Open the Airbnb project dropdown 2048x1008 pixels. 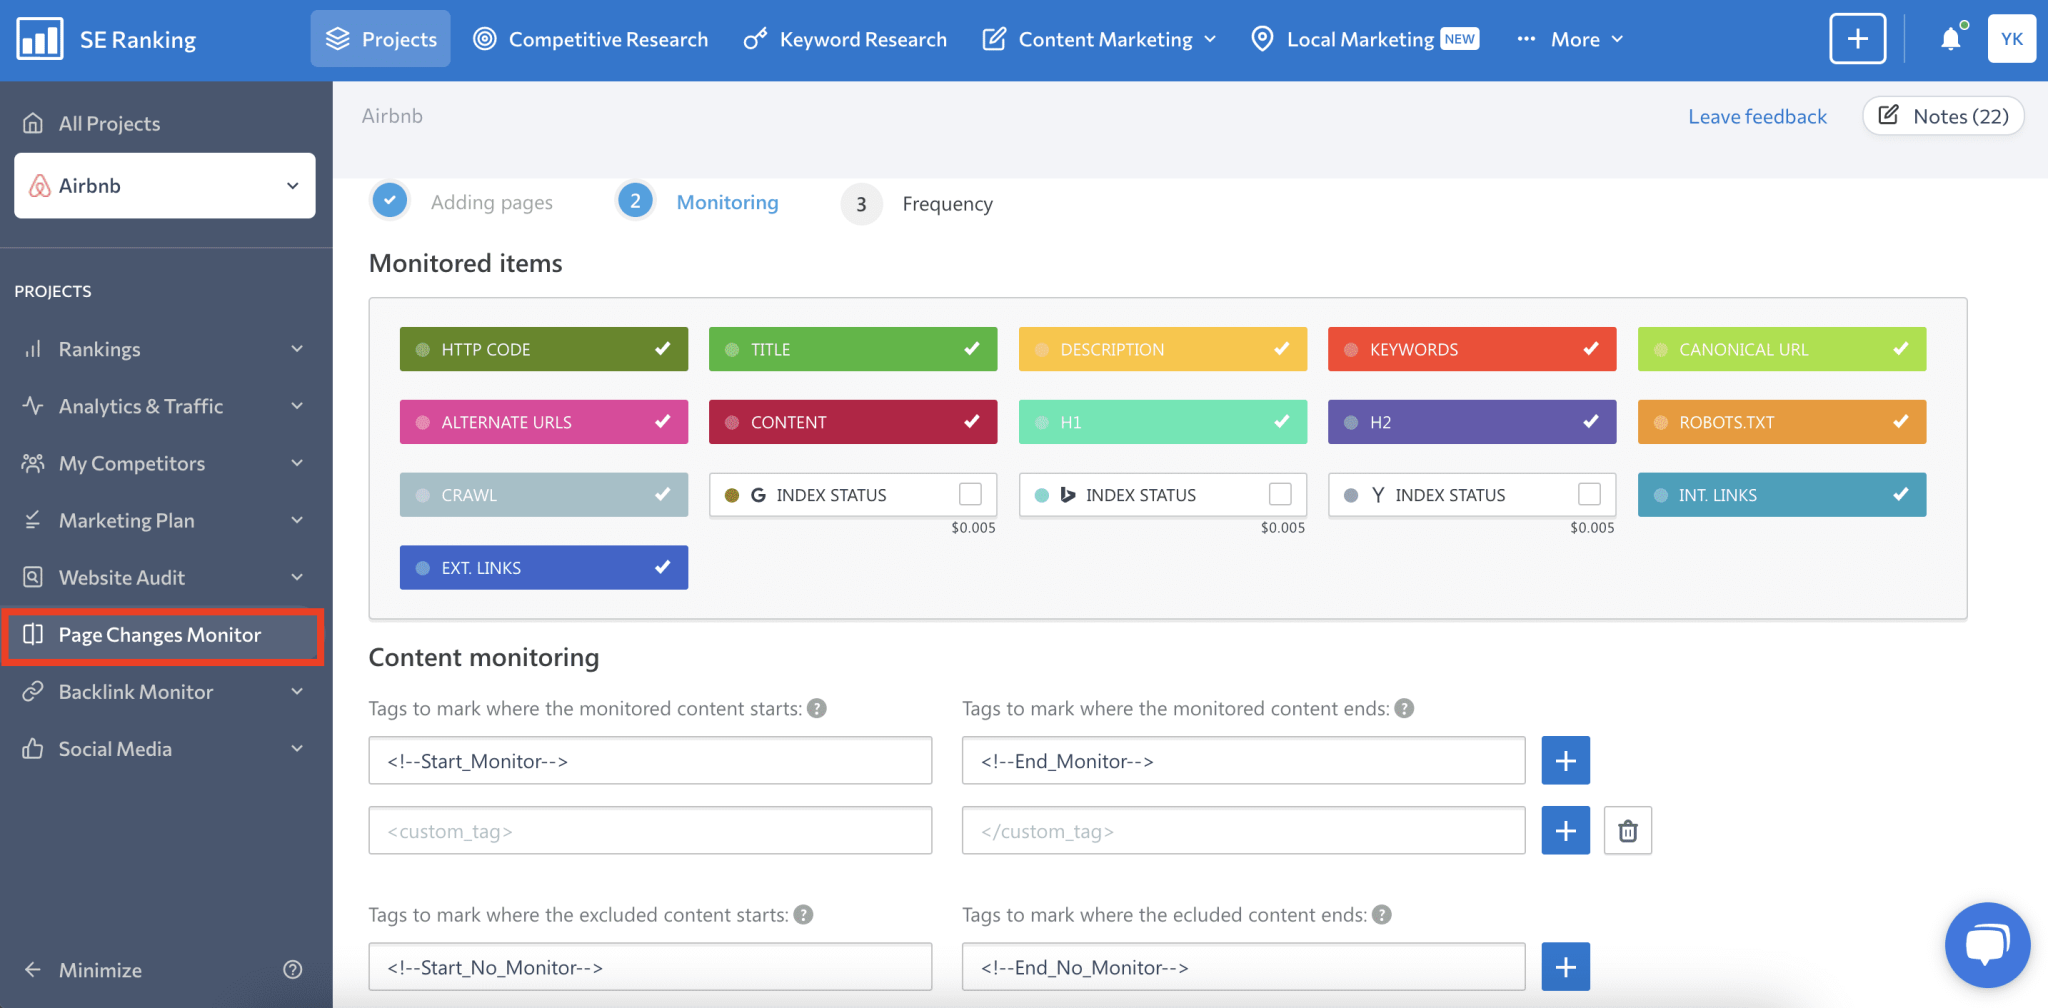[165, 186]
